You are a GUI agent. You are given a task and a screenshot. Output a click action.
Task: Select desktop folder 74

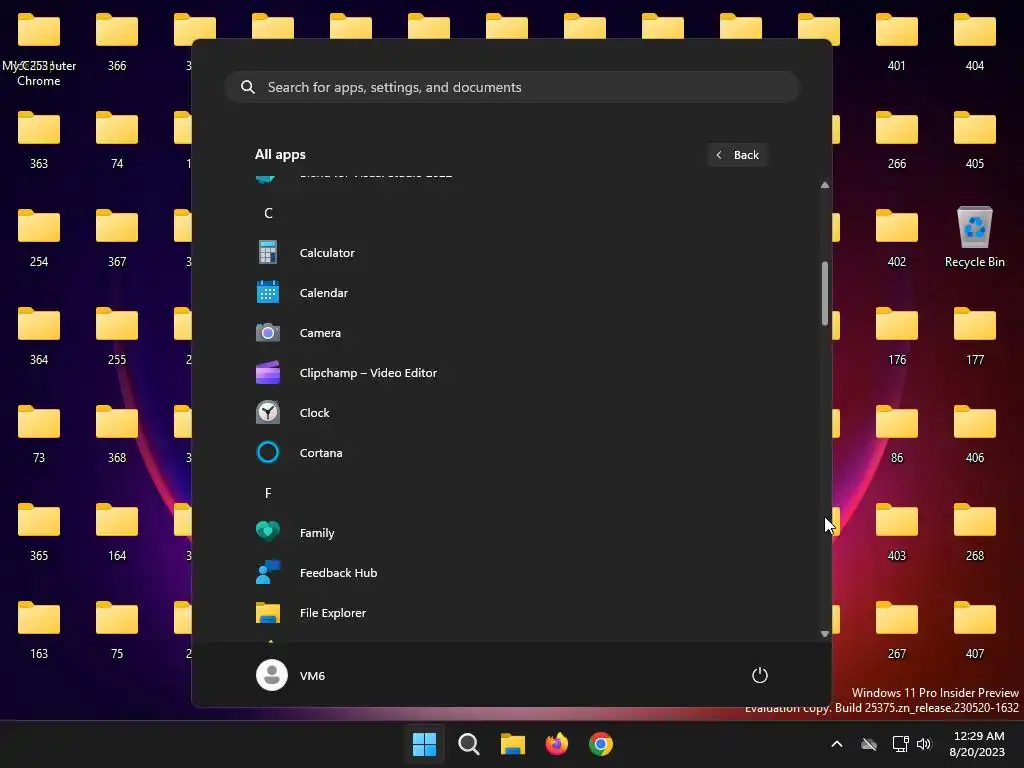pyautogui.click(x=117, y=139)
